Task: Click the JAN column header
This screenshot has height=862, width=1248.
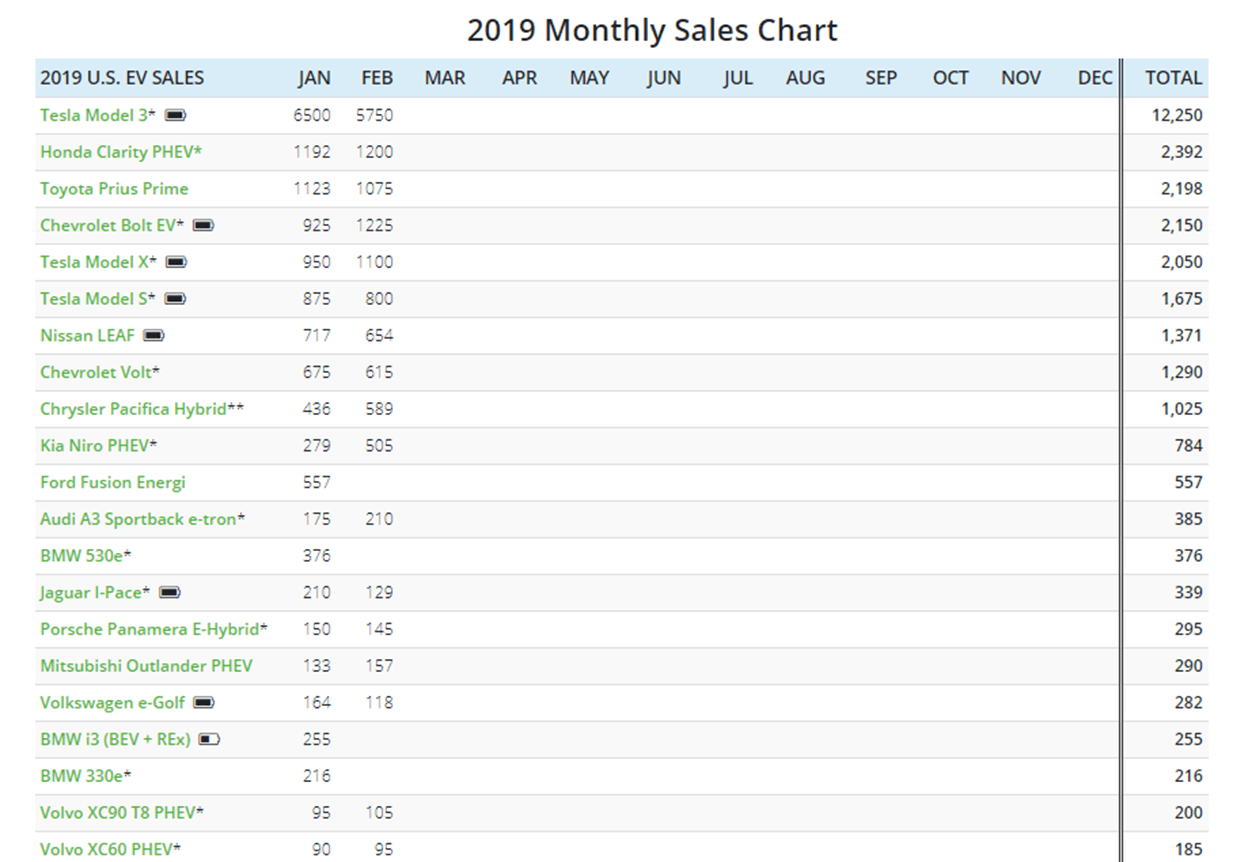Action: coord(314,78)
